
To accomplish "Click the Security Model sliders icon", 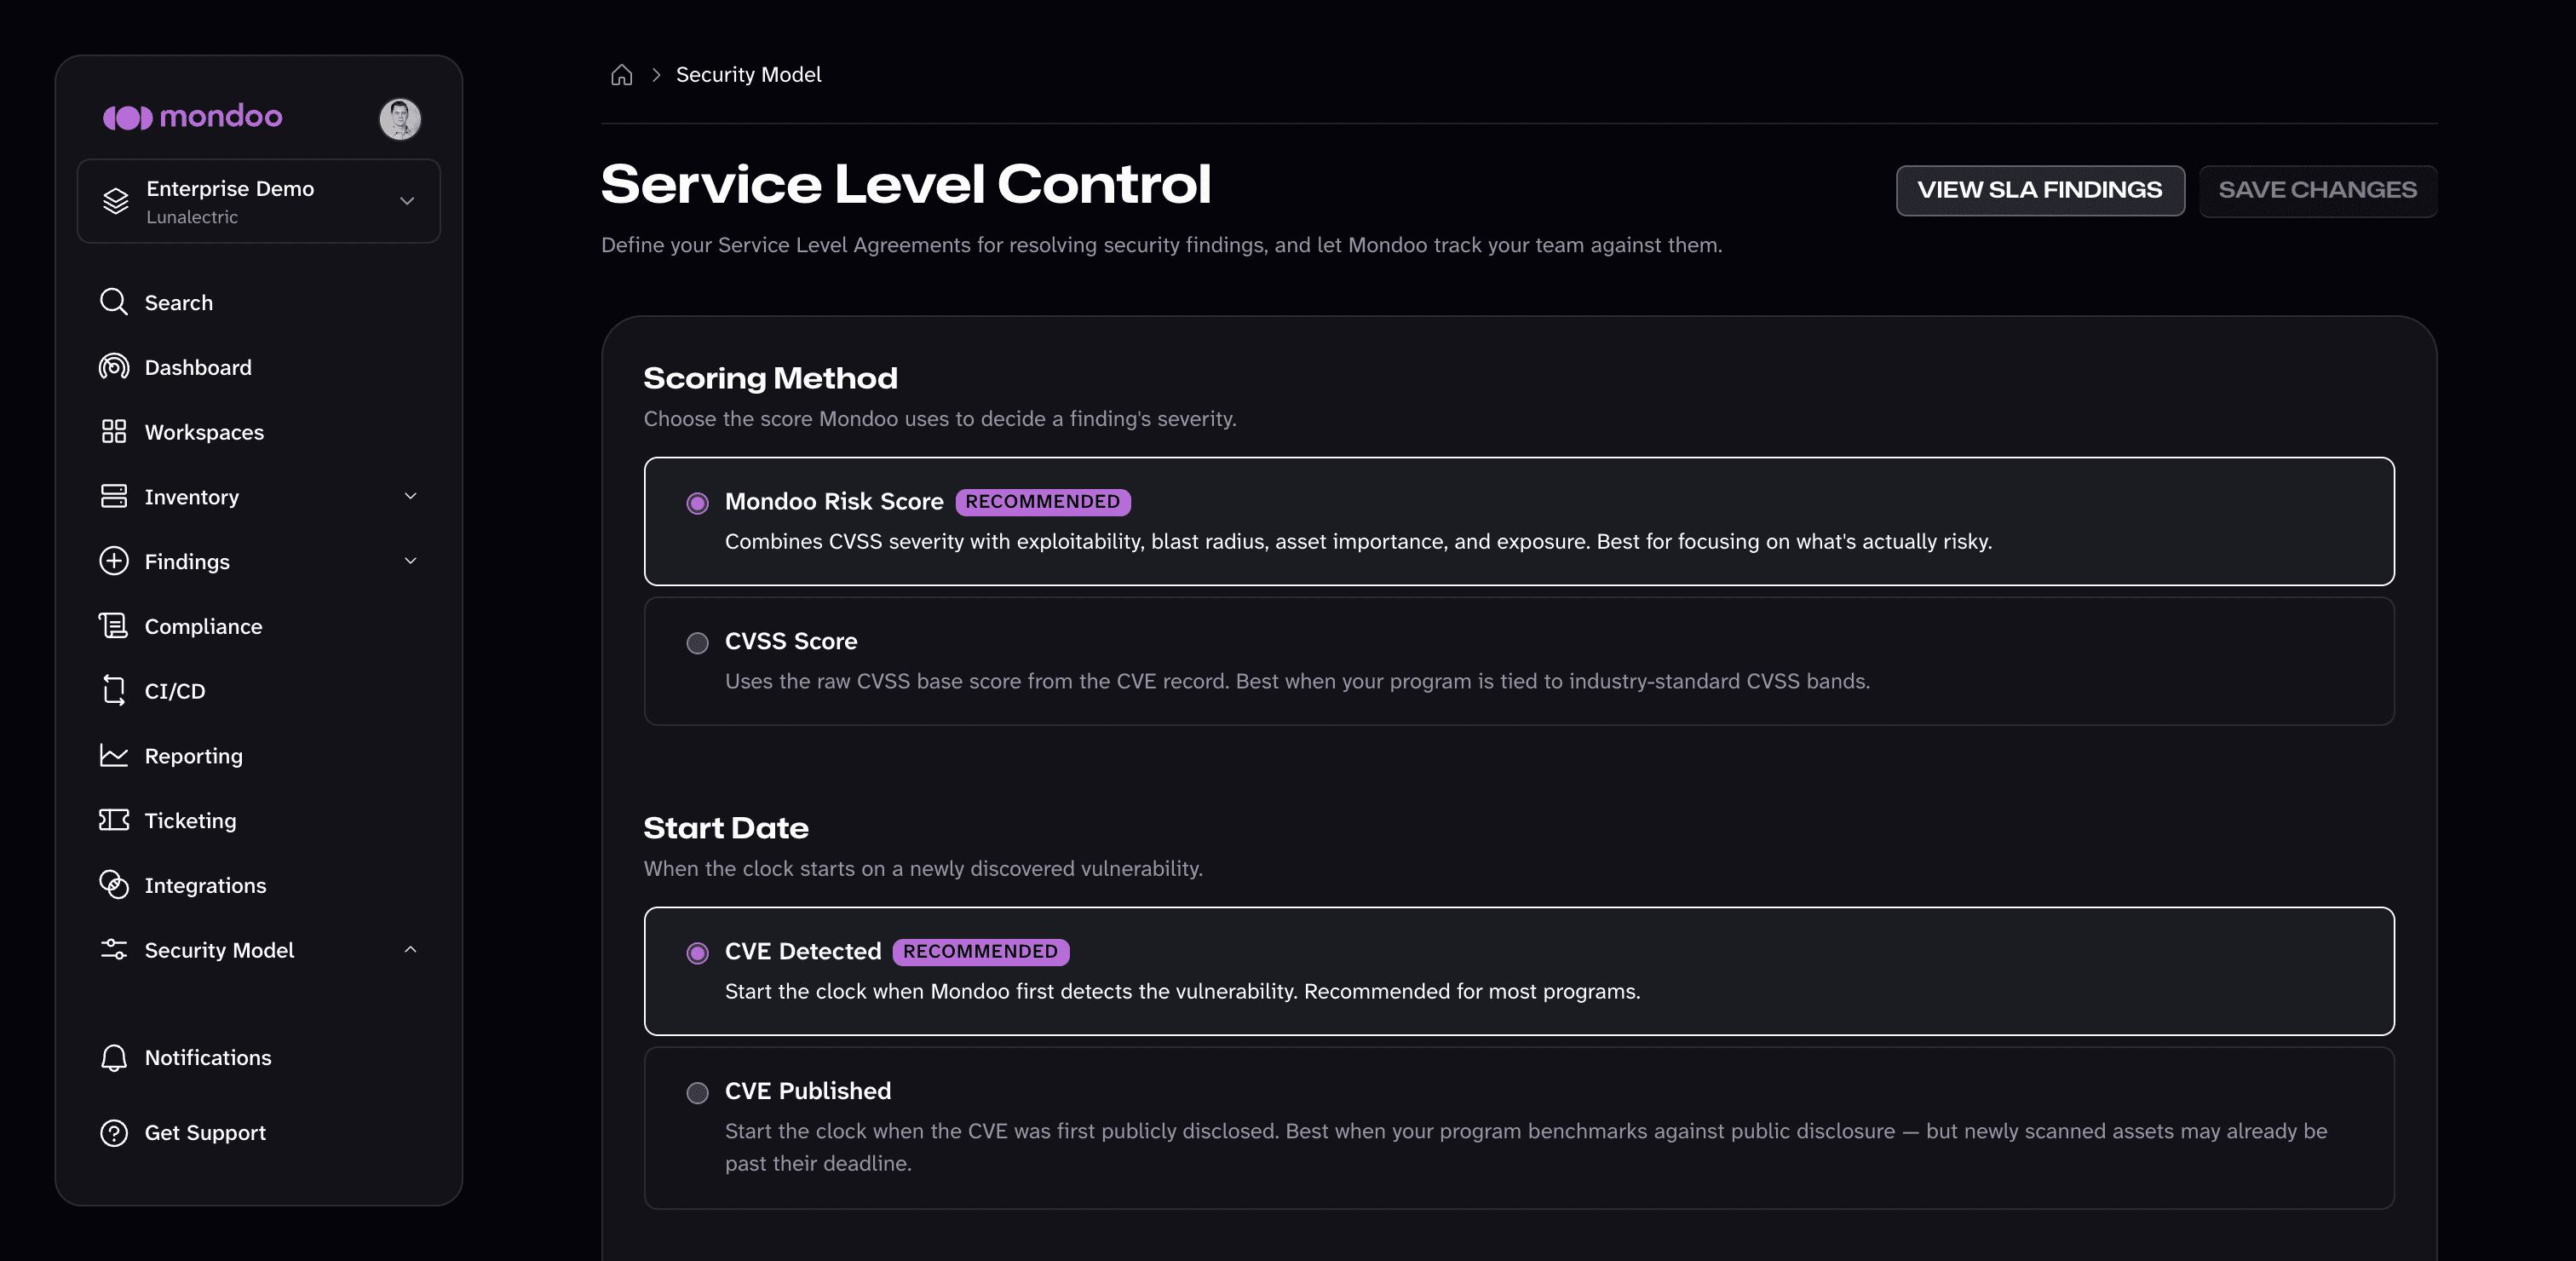I will click(114, 950).
